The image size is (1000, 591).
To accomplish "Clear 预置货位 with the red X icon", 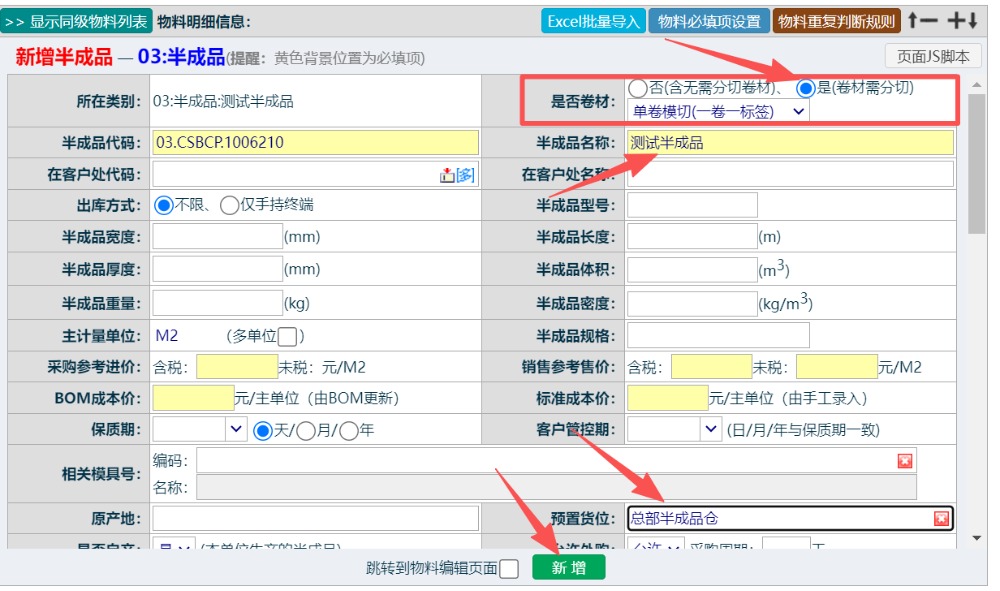I will pos(941,518).
